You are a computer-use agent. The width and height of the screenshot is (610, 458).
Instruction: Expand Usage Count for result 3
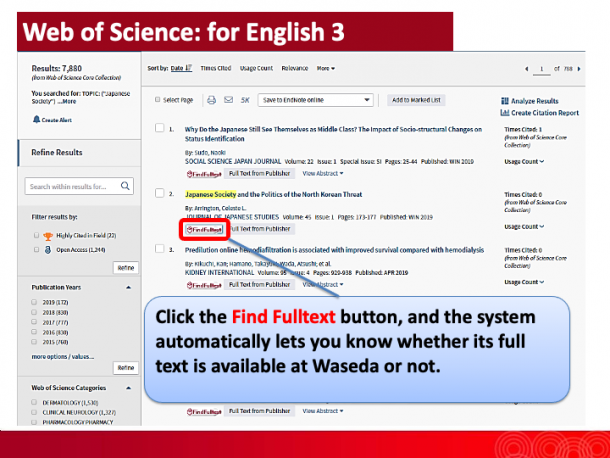[x=524, y=282]
